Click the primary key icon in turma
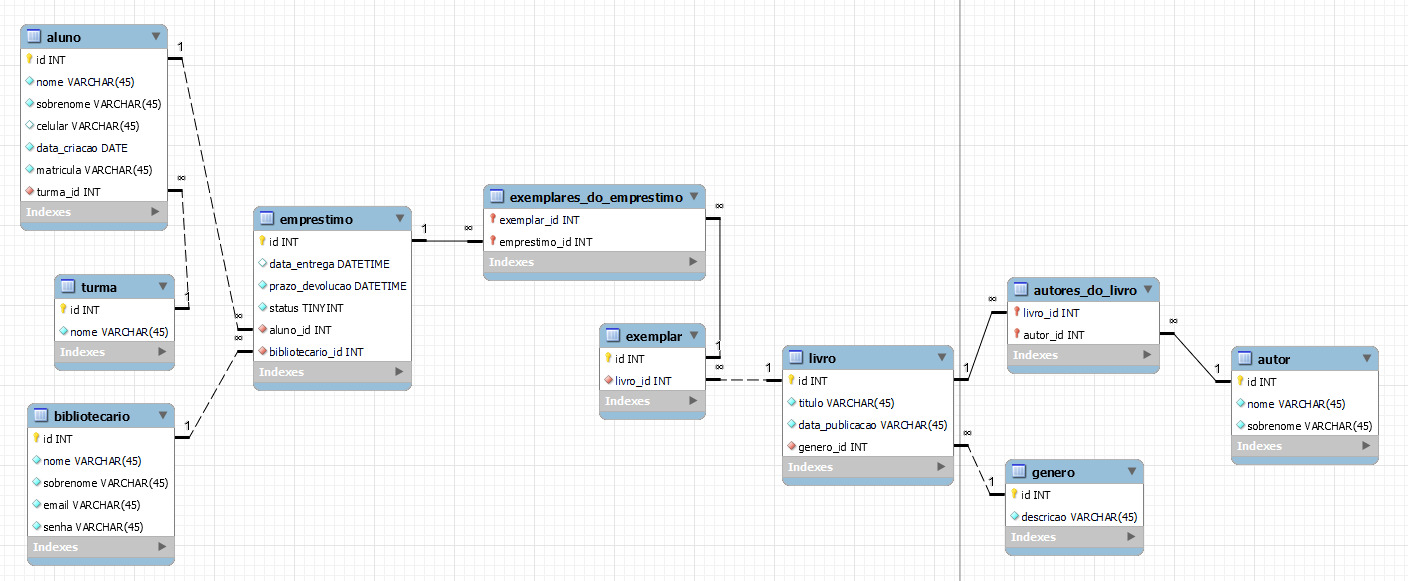This screenshot has width=1408, height=581. pyautogui.click(x=63, y=309)
